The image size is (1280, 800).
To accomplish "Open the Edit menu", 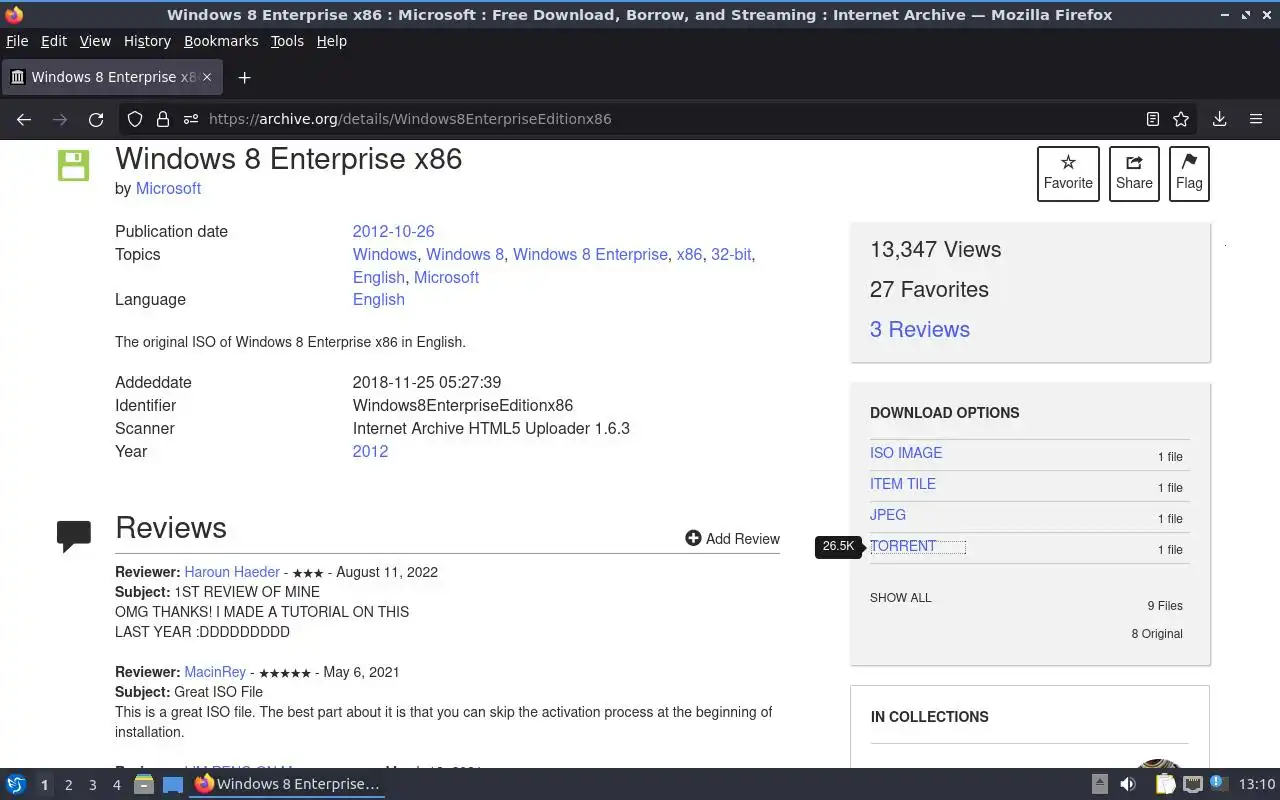I will pyautogui.click(x=54, y=41).
